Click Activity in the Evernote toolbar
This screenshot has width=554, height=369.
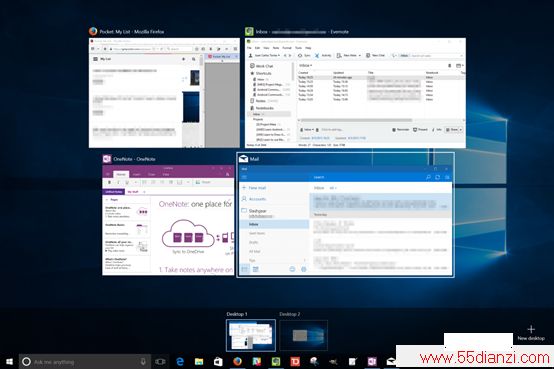[323, 55]
